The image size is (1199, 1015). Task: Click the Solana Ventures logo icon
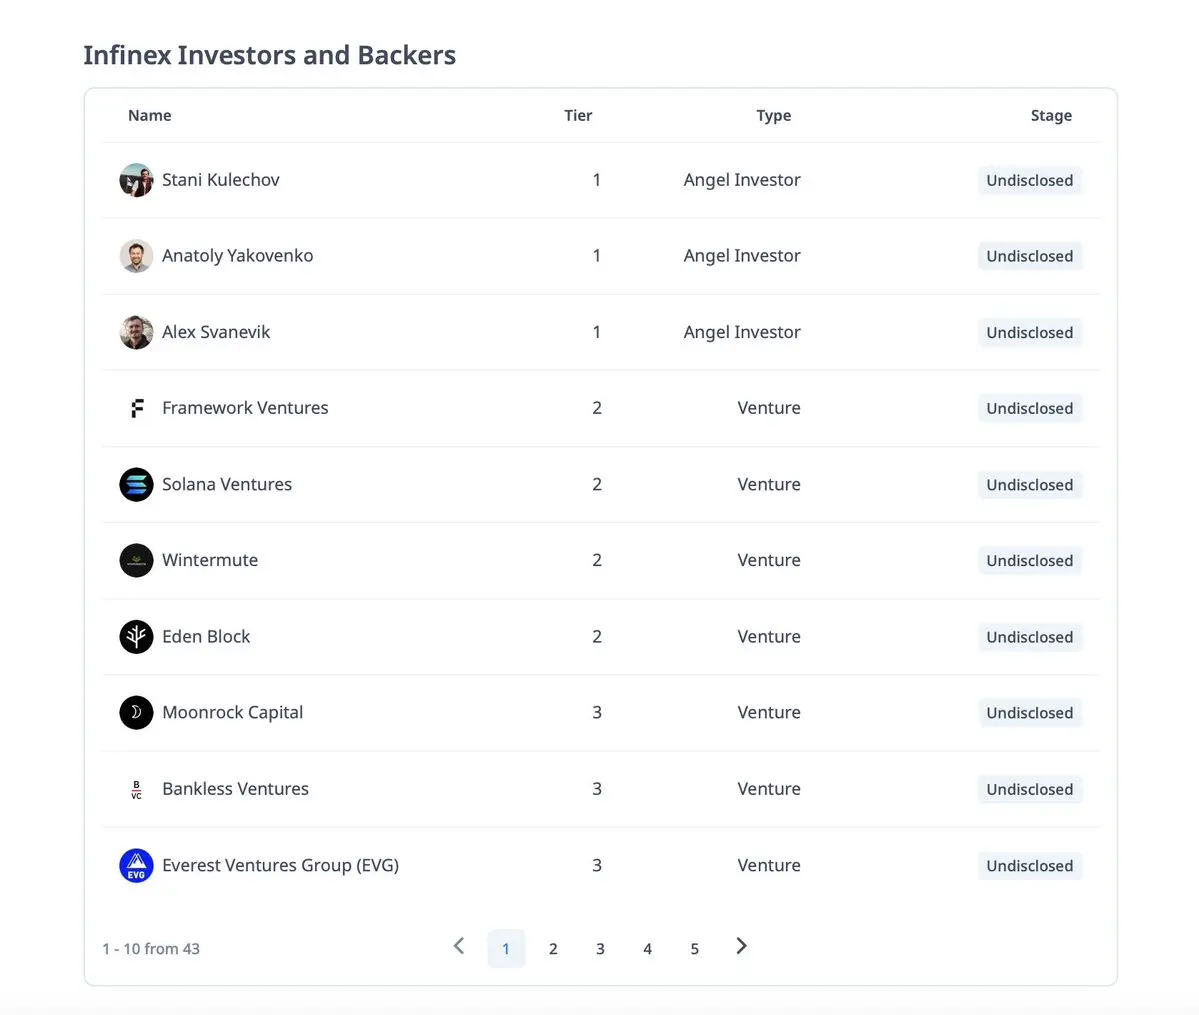point(136,484)
